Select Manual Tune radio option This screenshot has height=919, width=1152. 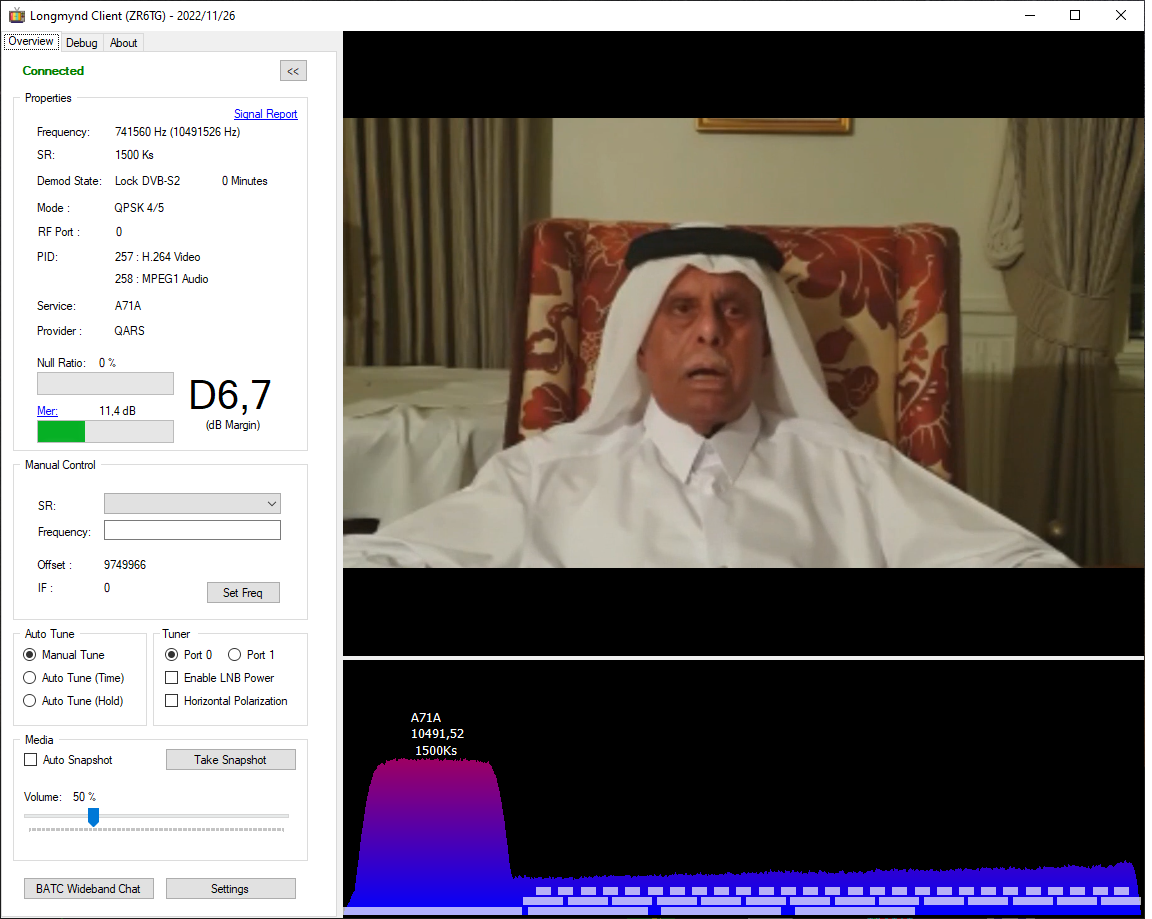tap(30, 655)
